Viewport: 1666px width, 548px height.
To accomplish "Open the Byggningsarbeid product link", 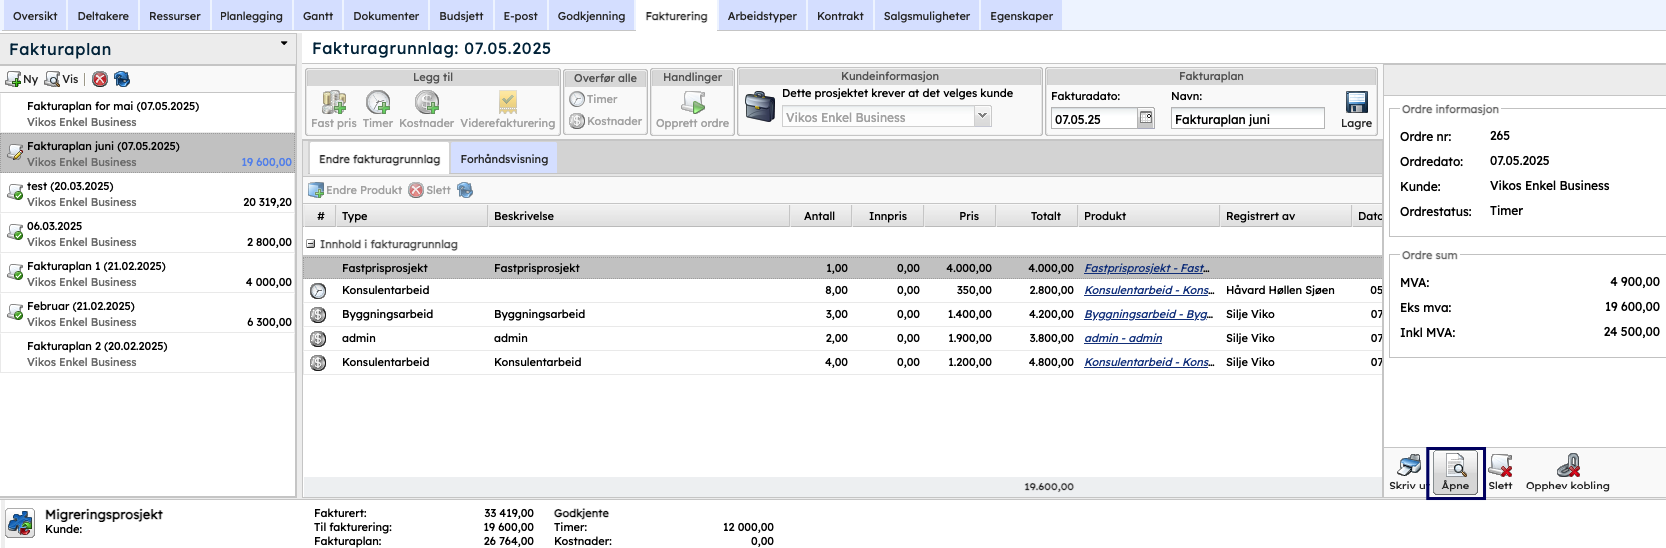I will tap(1147, 314).
